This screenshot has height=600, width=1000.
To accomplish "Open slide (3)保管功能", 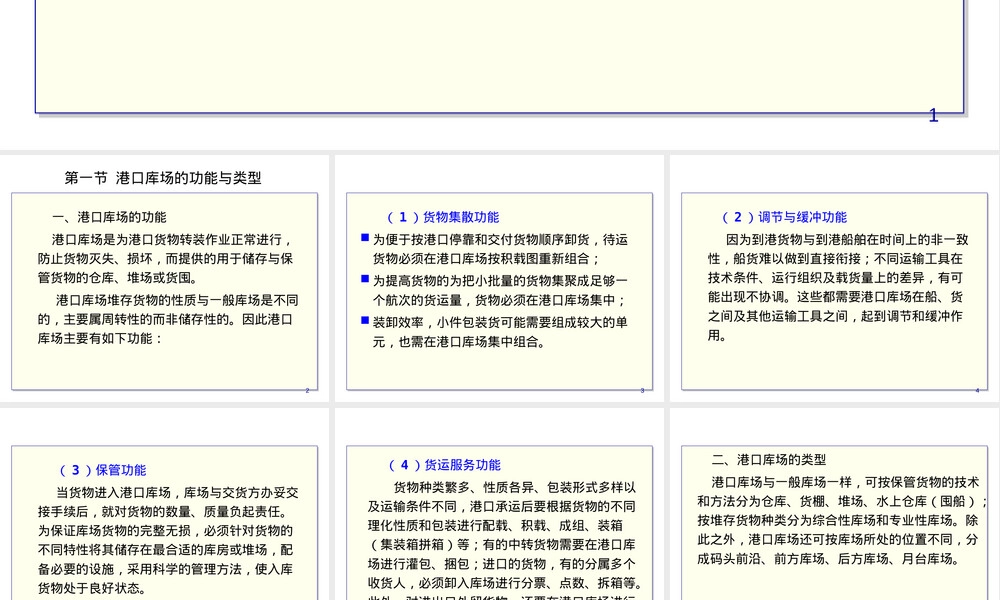I will point(165,504).
